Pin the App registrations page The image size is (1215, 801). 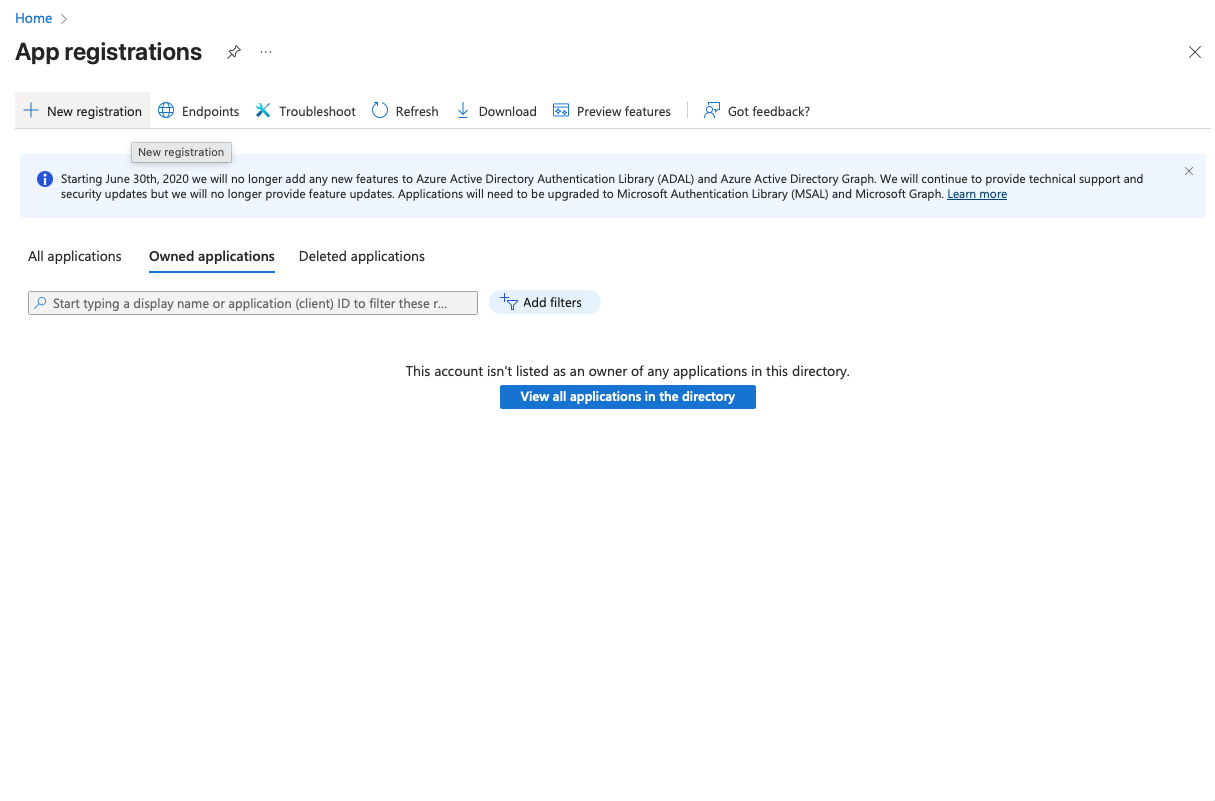[234, 52]
